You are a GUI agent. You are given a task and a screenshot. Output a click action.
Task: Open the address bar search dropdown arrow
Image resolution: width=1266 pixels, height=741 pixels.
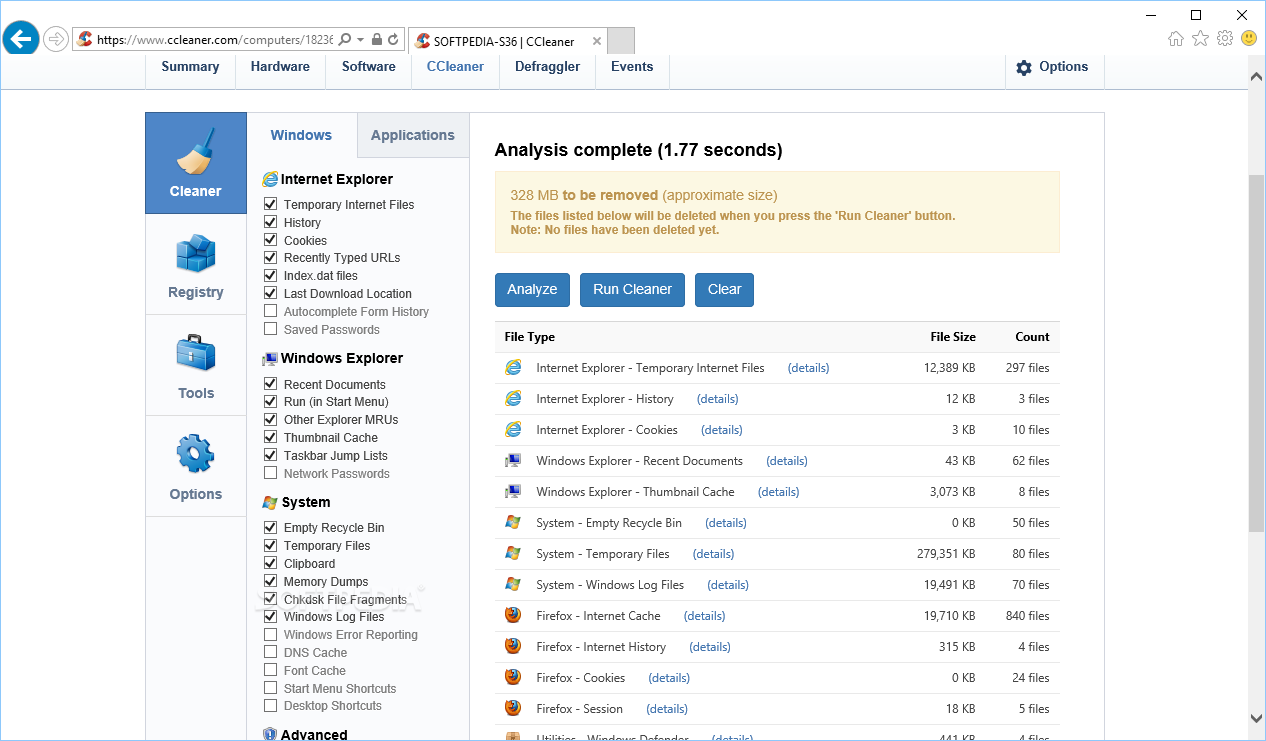(360, 40)
